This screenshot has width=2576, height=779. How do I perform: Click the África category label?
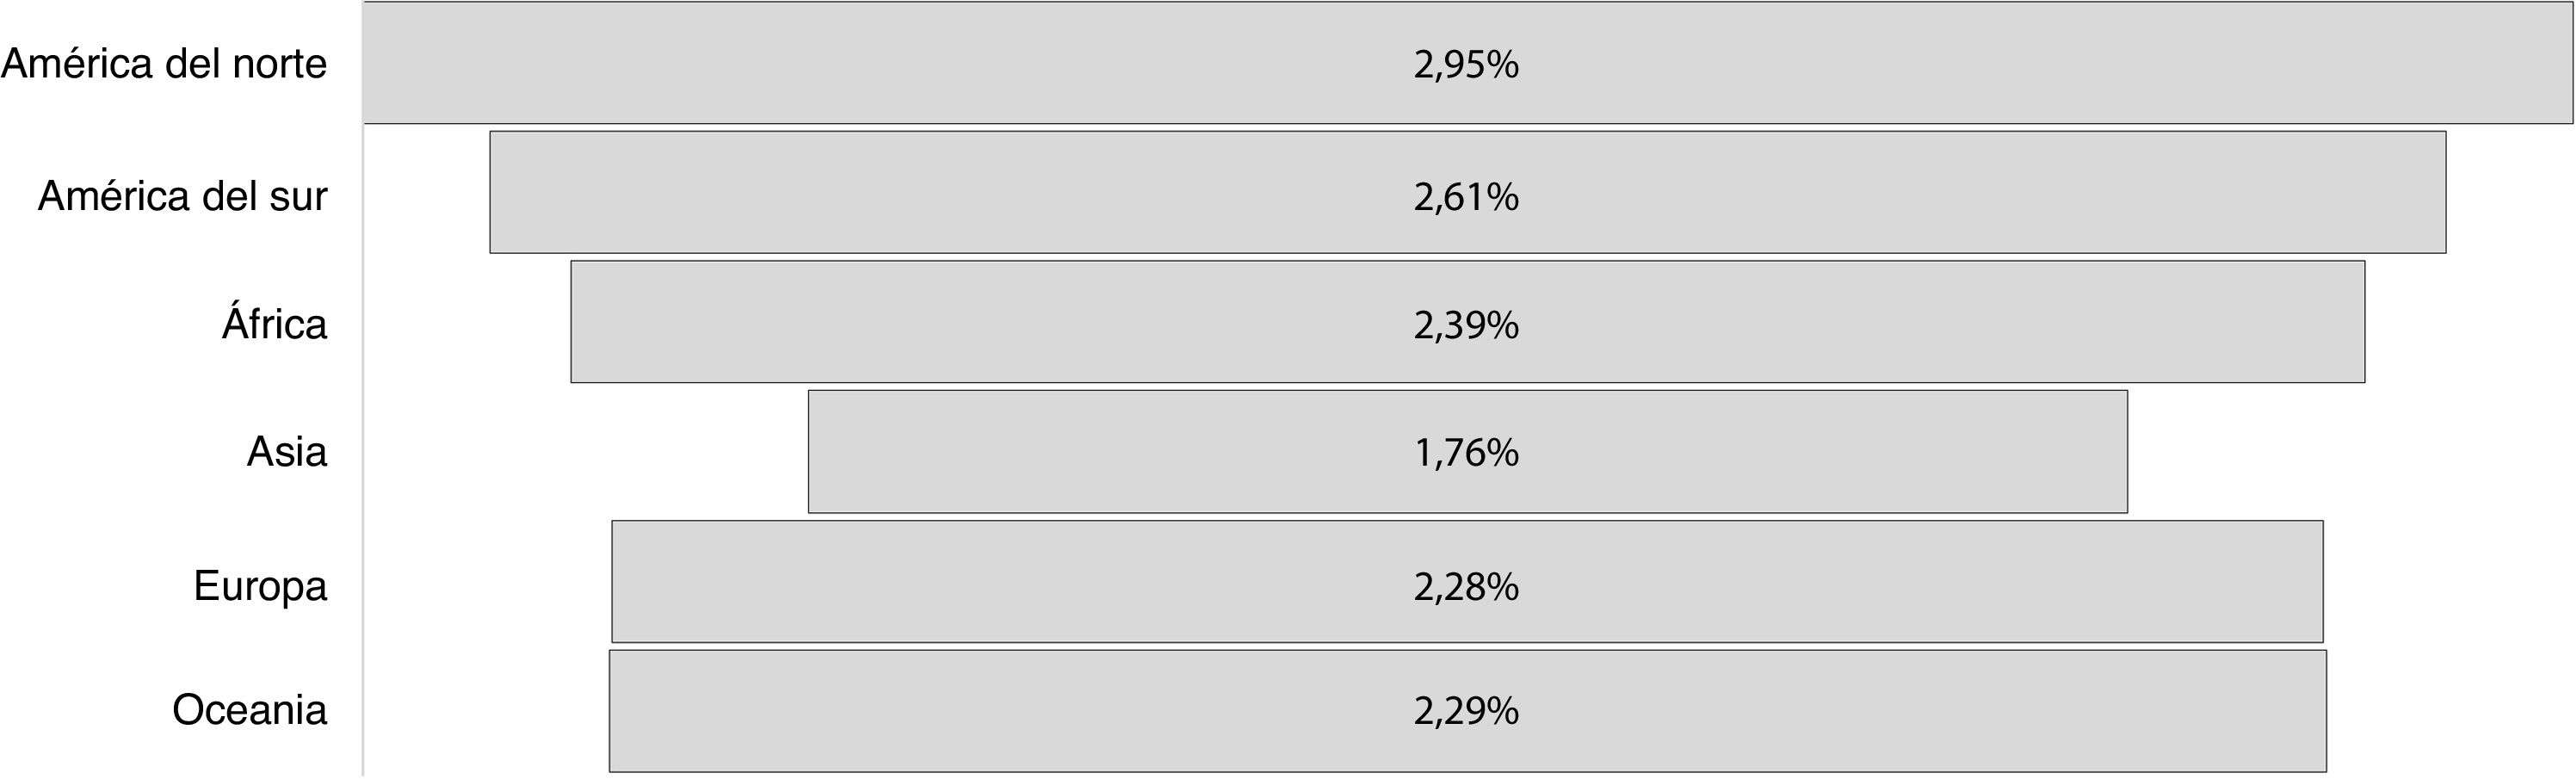(x=274, y=324)
